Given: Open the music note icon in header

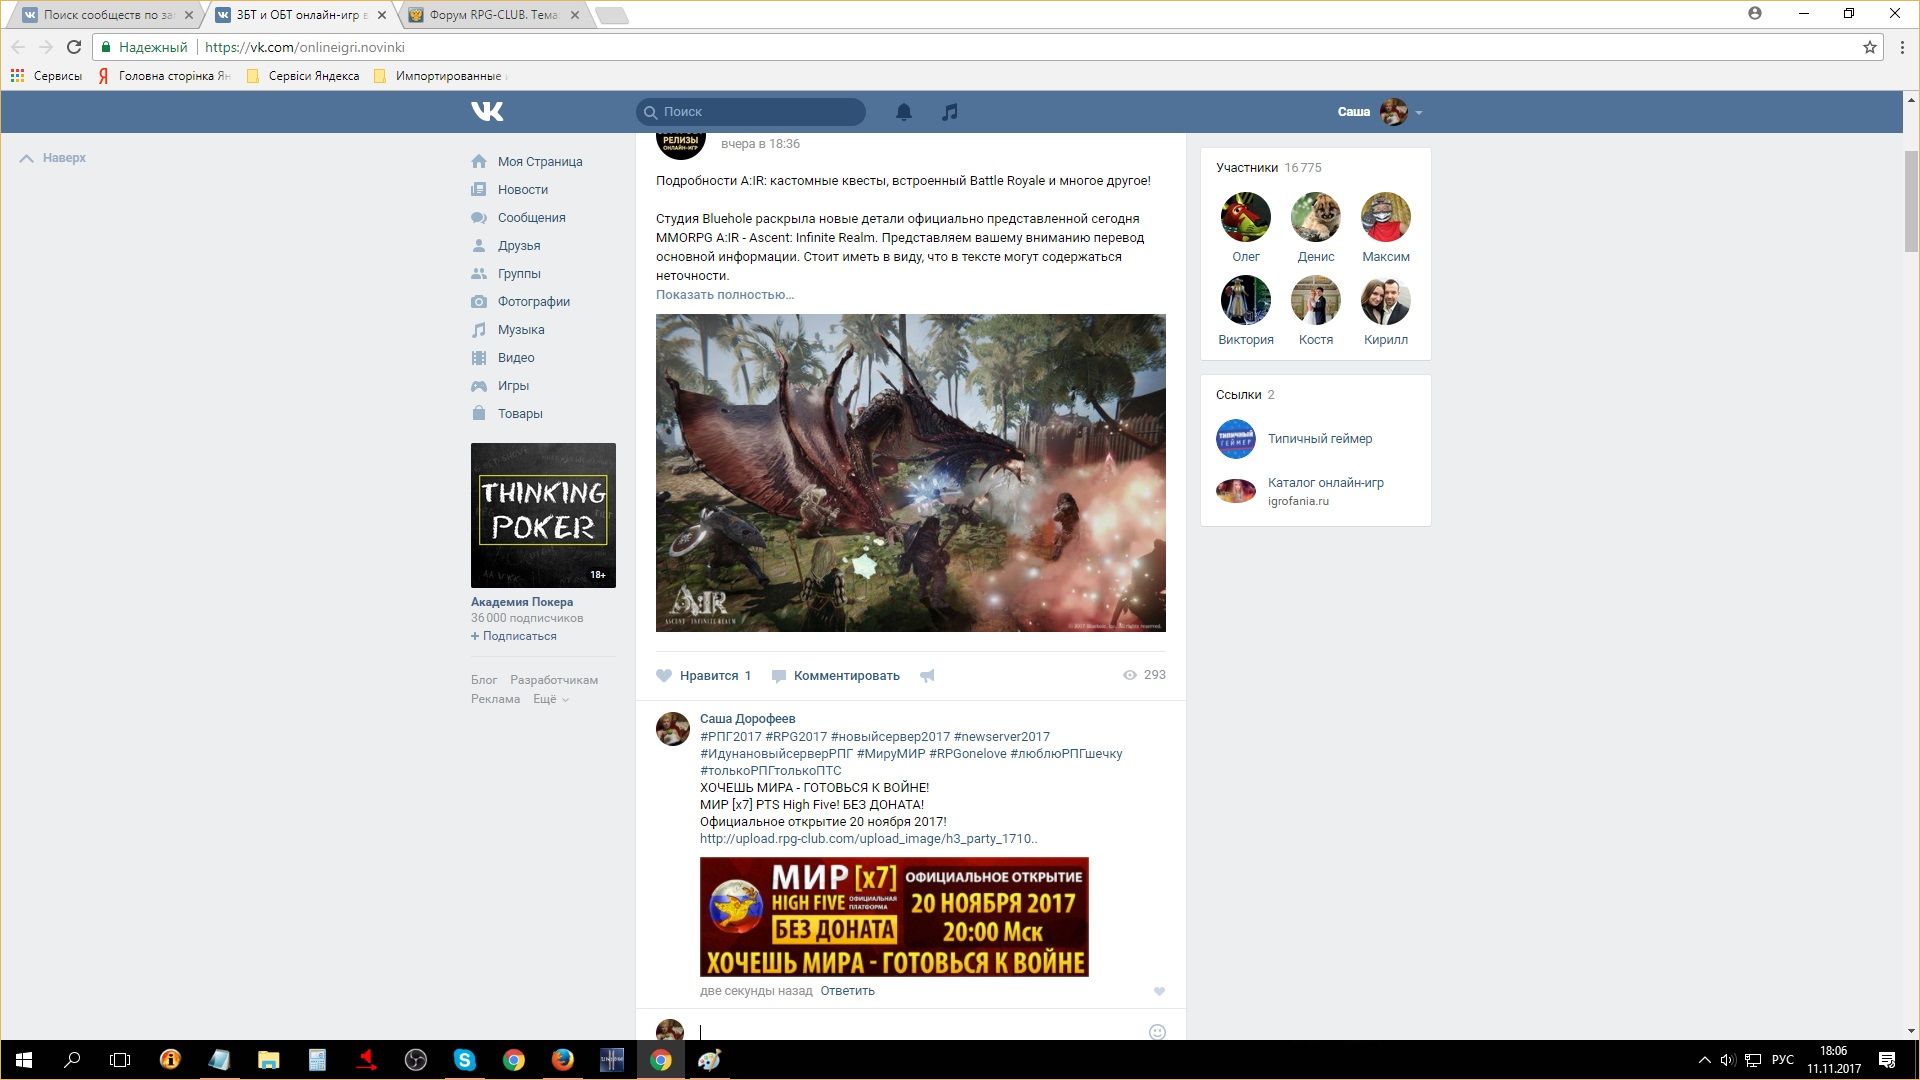Looking at the screenshot, I should click(950, 112).
